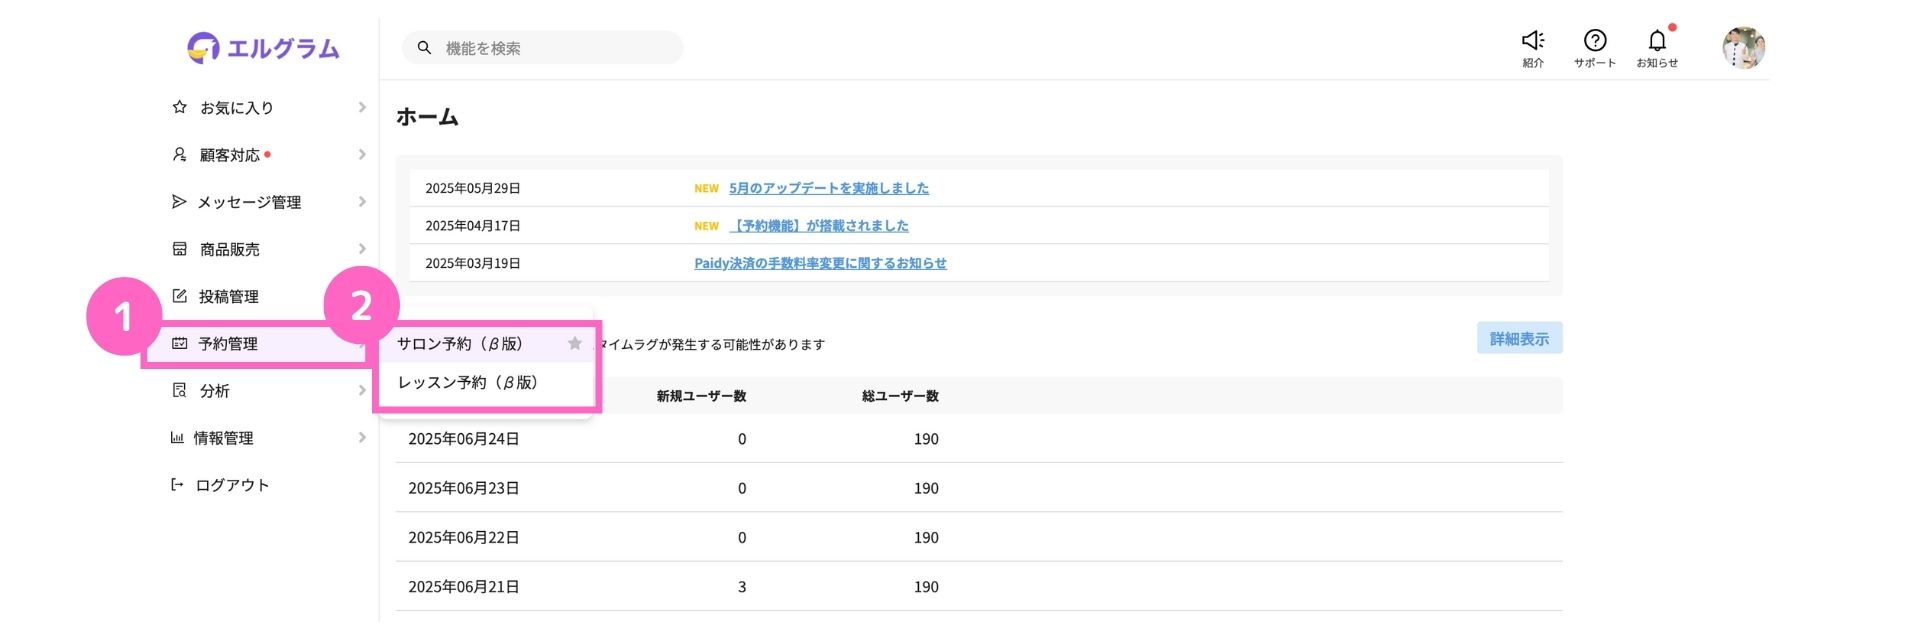Click the 予約管理 calendar icon
This screenshot has height=640, width=1920.
180,343
